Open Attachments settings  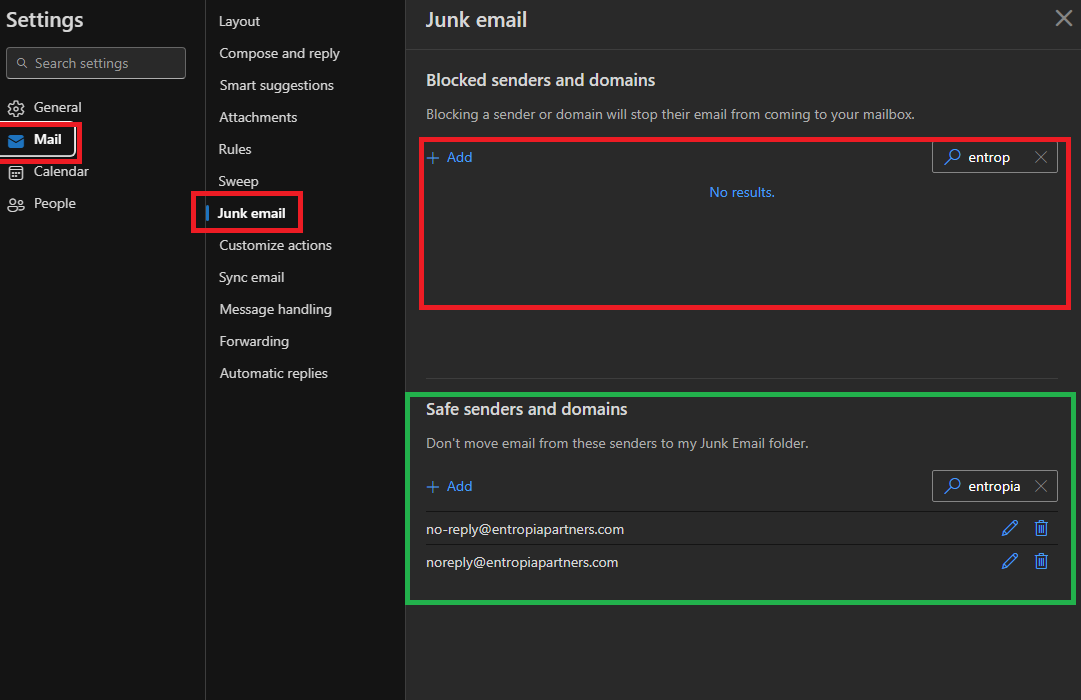tap(258, 117)
